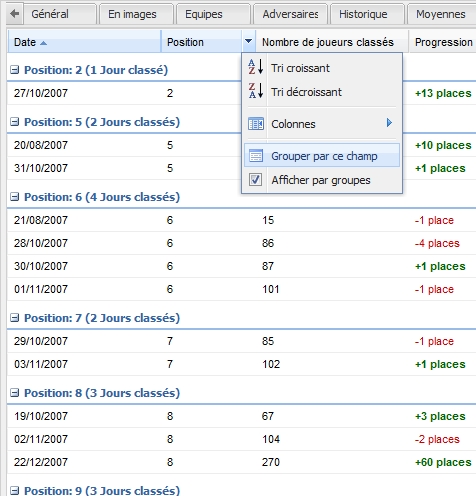This screenshot has height=496, width=476.
Task: Open the Adversaires tab
Action: coord(290,14)
